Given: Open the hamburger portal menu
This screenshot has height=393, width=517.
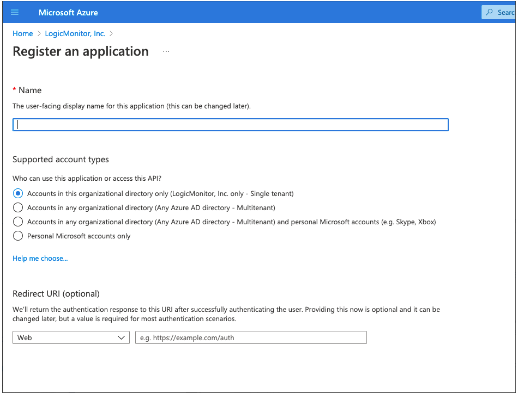Looking at the screenshot, I should [15, 13].
